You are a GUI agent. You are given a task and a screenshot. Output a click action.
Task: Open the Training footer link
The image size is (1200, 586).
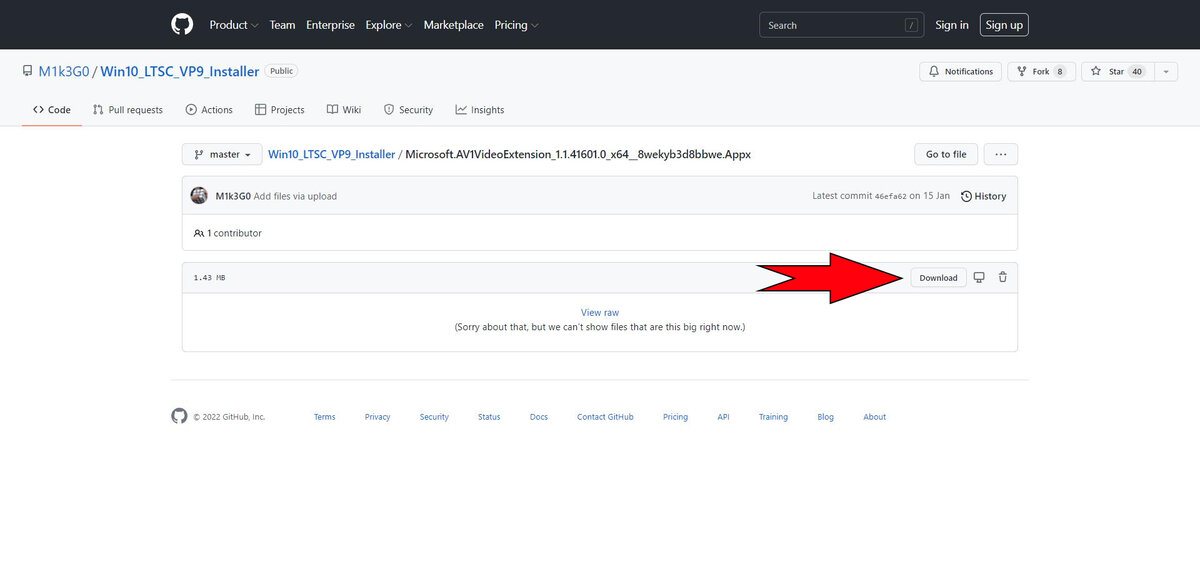773,417
